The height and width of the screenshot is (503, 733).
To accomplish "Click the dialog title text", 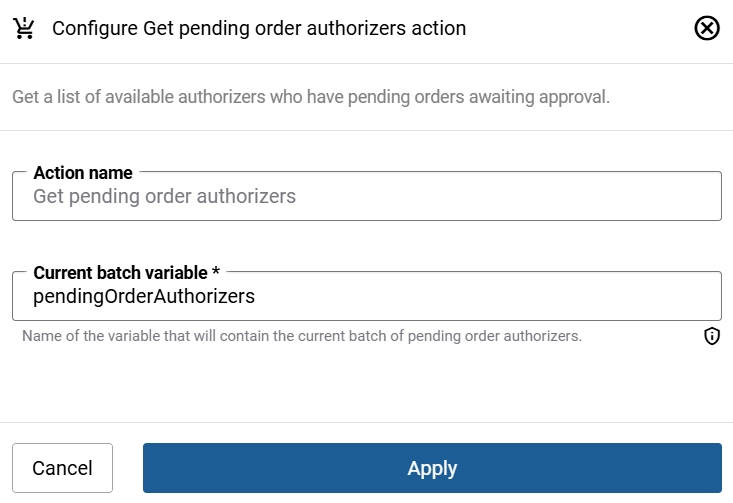I will (x=259, y=28).
